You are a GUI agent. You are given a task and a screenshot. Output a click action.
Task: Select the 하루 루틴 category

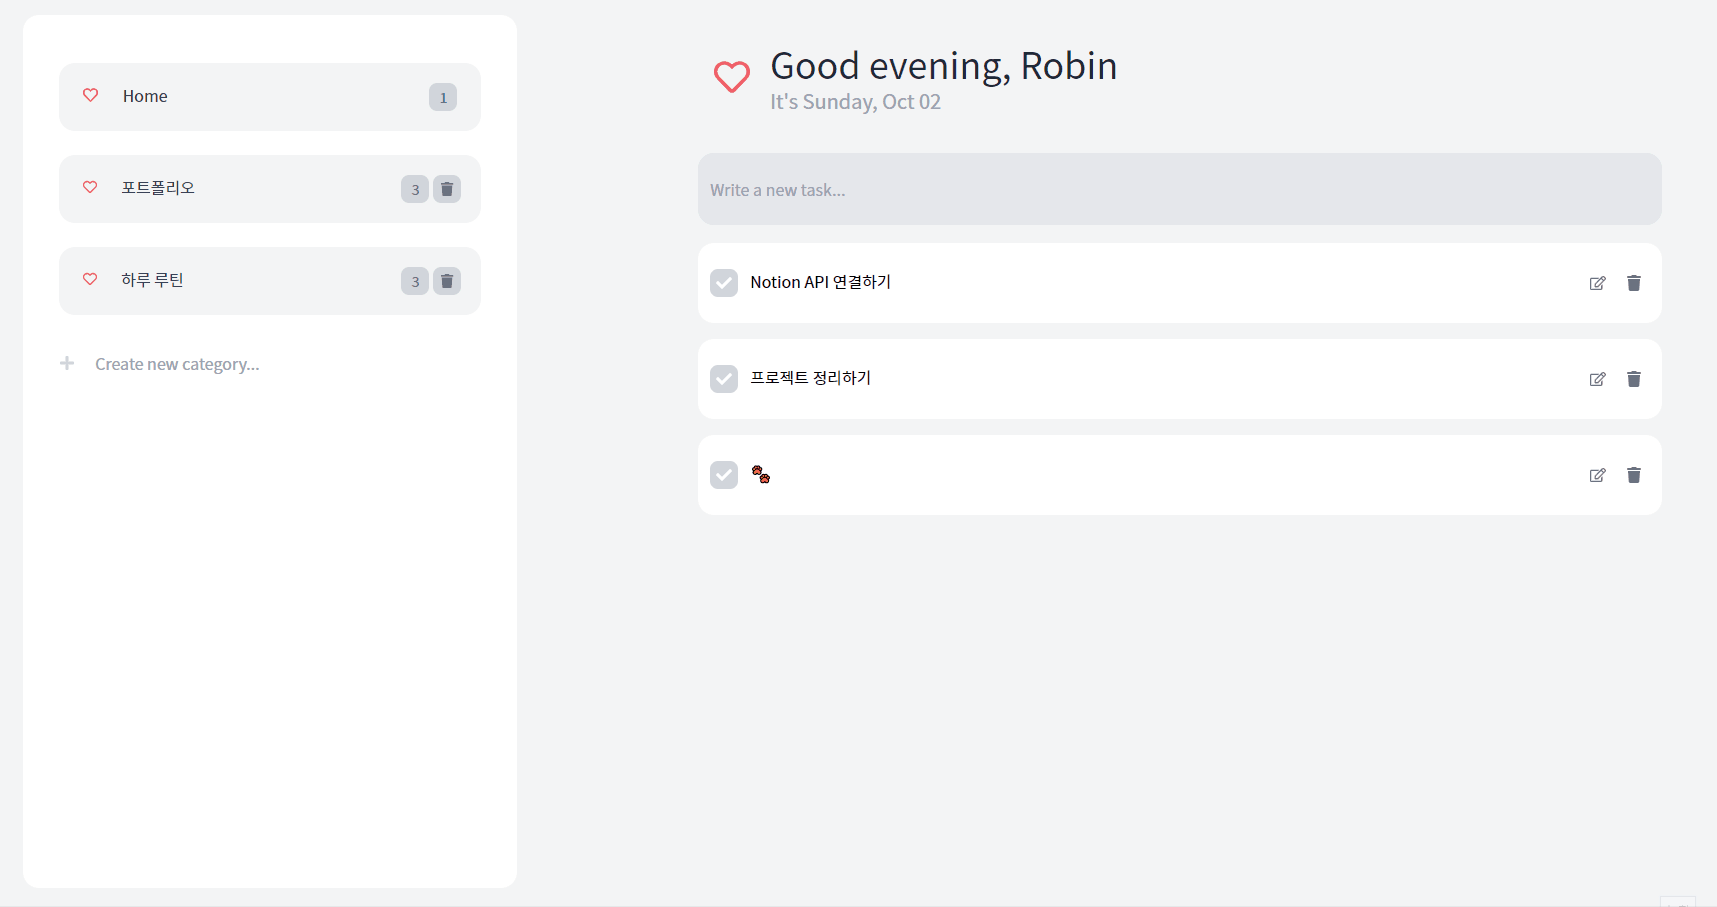point(152,280)
